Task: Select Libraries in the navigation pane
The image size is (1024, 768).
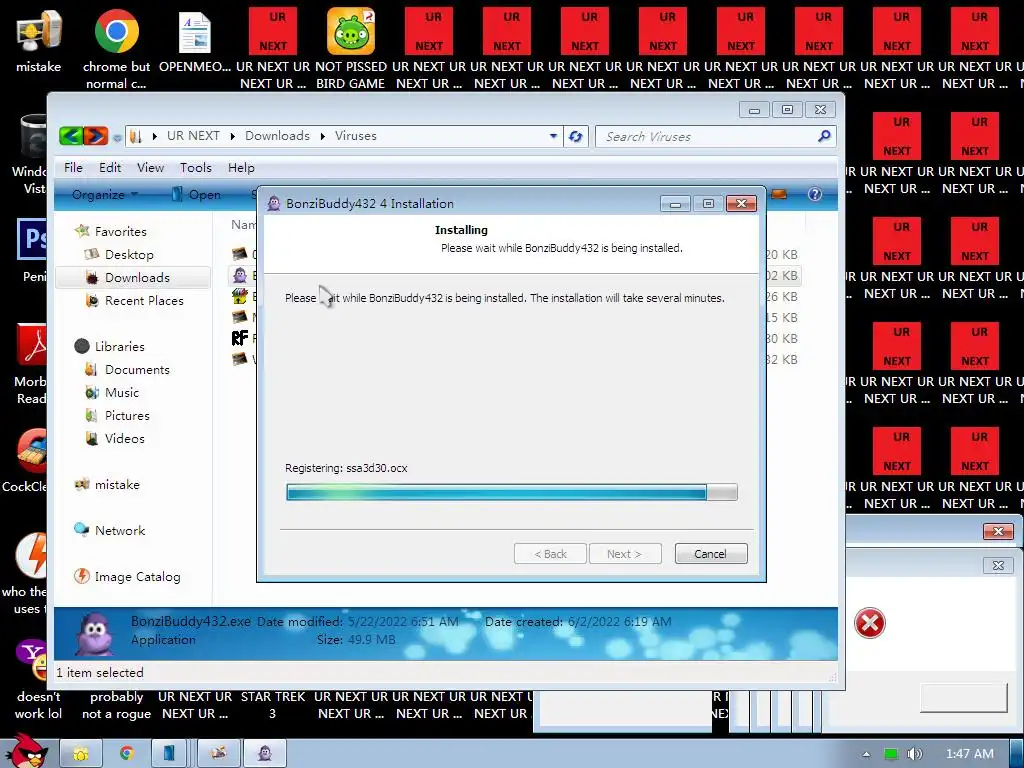Action: (119, 346)
